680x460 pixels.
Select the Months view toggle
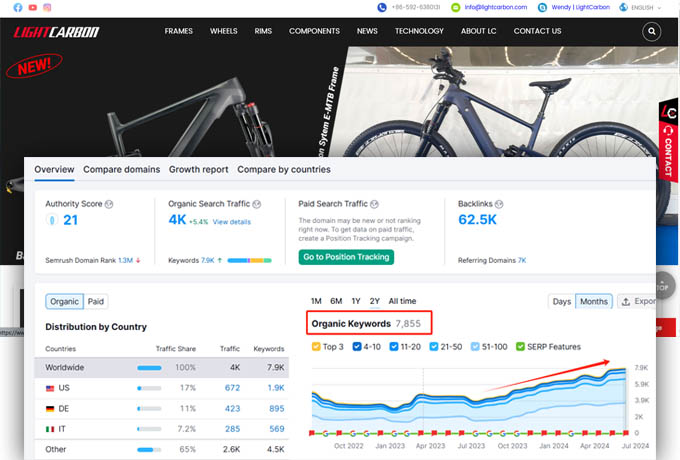coord(594,302)
